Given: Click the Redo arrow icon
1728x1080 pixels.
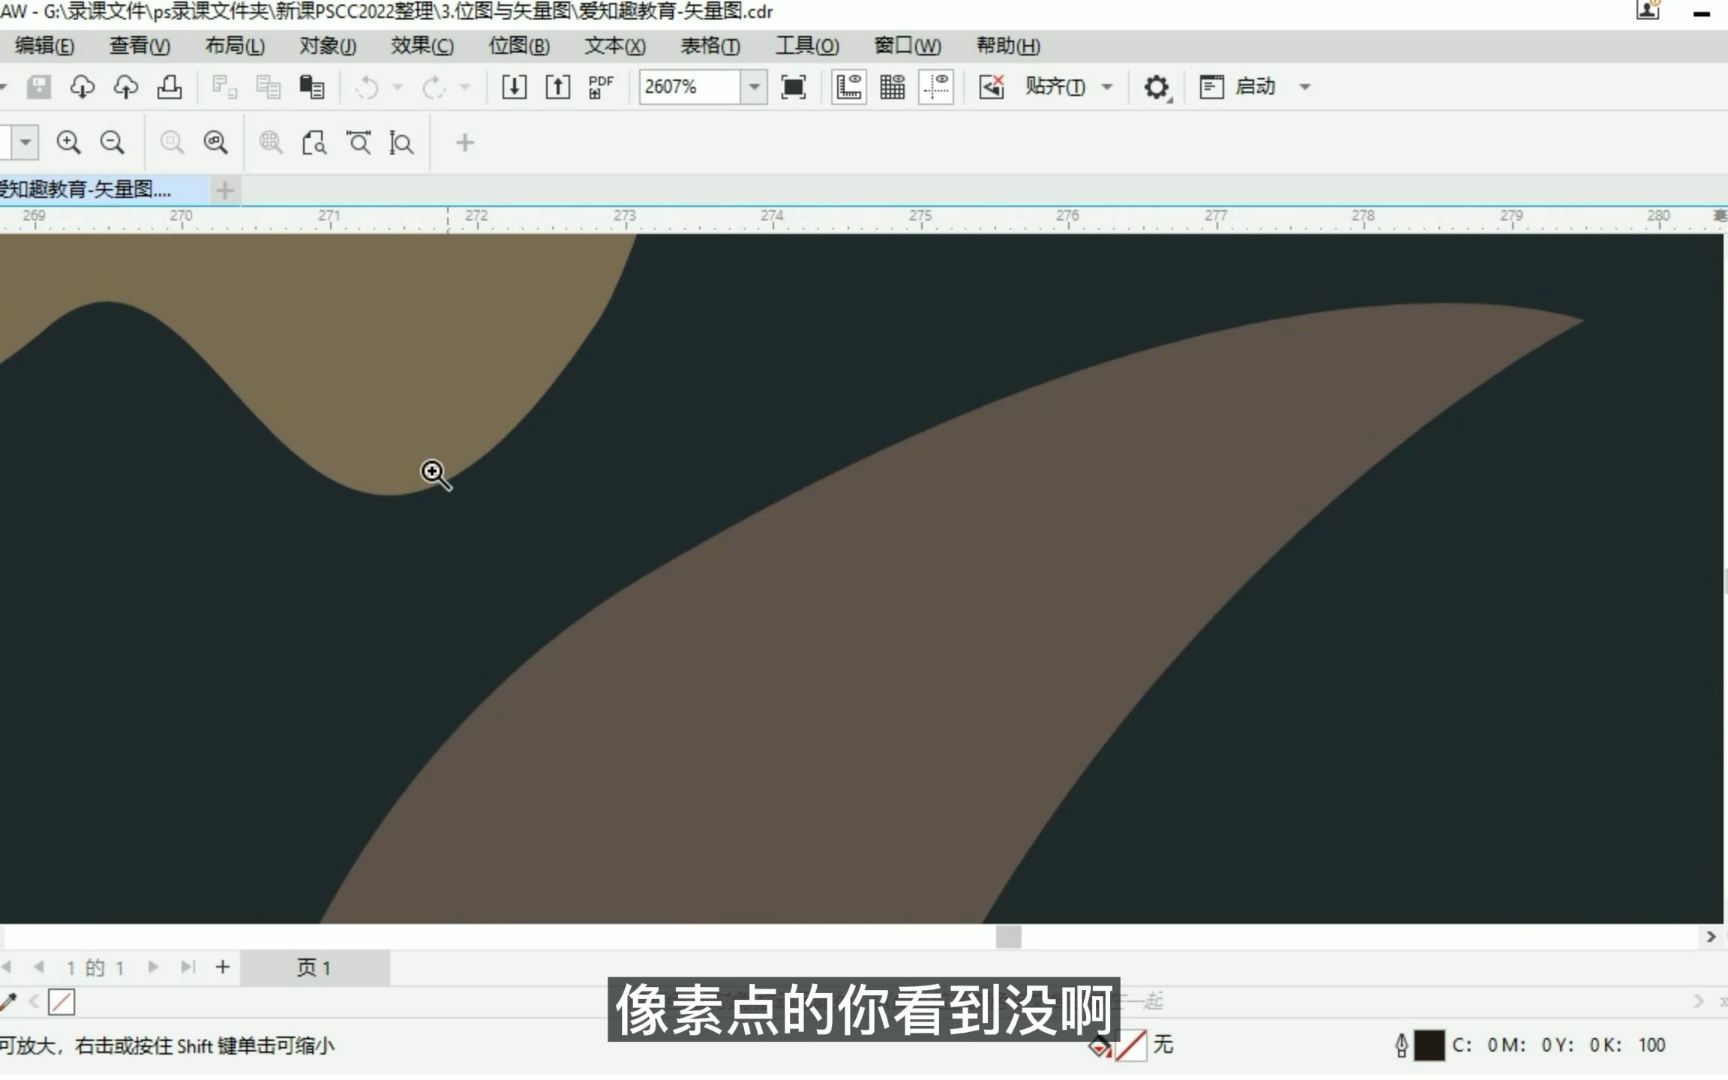Looking at the screenshot, I should (433, 87).
